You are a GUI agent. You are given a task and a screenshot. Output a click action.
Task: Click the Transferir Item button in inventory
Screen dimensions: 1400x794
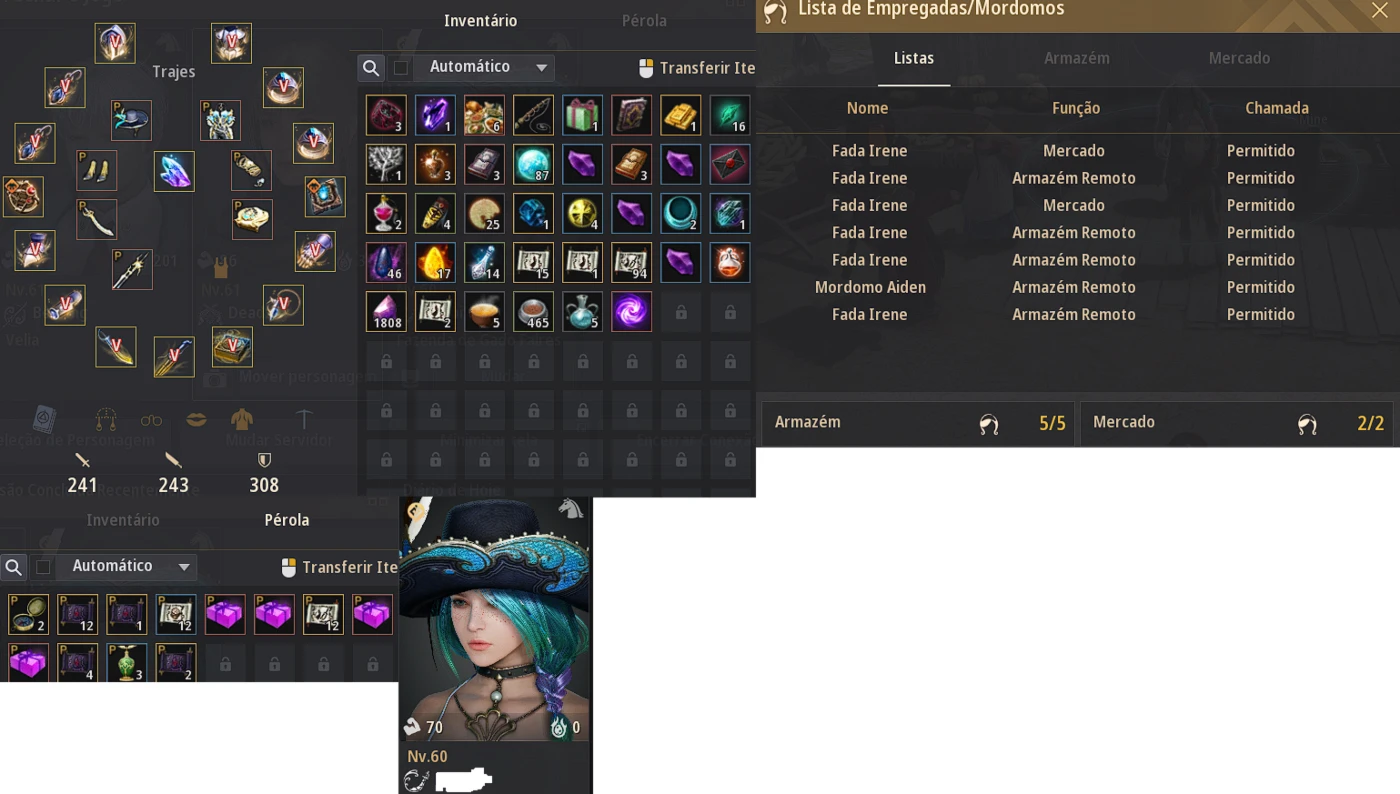pos(697,68)
